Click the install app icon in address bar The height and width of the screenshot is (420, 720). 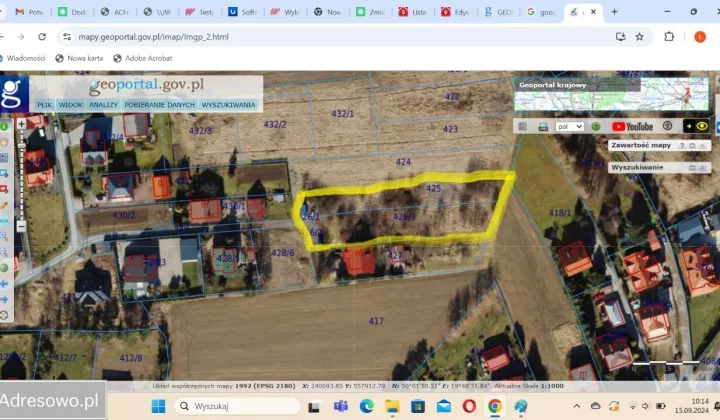(621, 37)
